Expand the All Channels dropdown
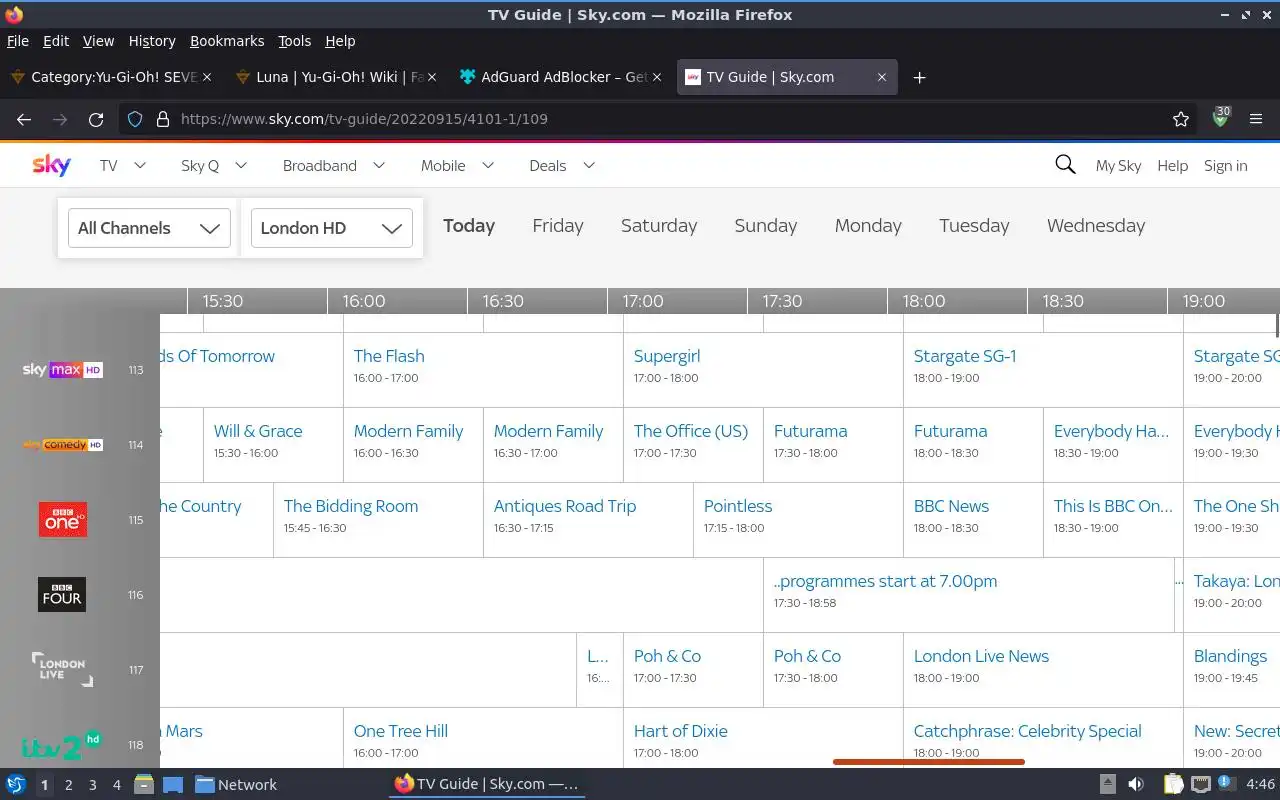Image resolution: width=1280 pixels, height=800 pixels. point(149,228)
